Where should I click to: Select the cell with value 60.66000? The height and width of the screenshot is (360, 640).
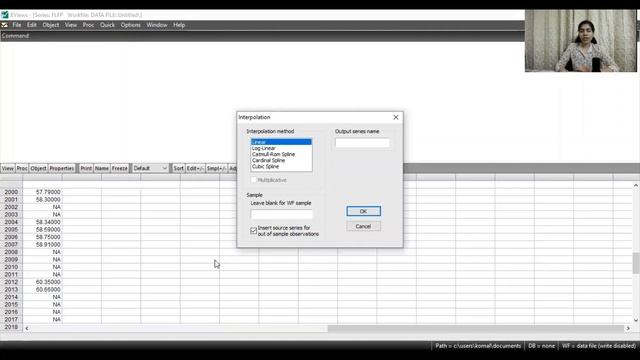(x=42, y=289)
